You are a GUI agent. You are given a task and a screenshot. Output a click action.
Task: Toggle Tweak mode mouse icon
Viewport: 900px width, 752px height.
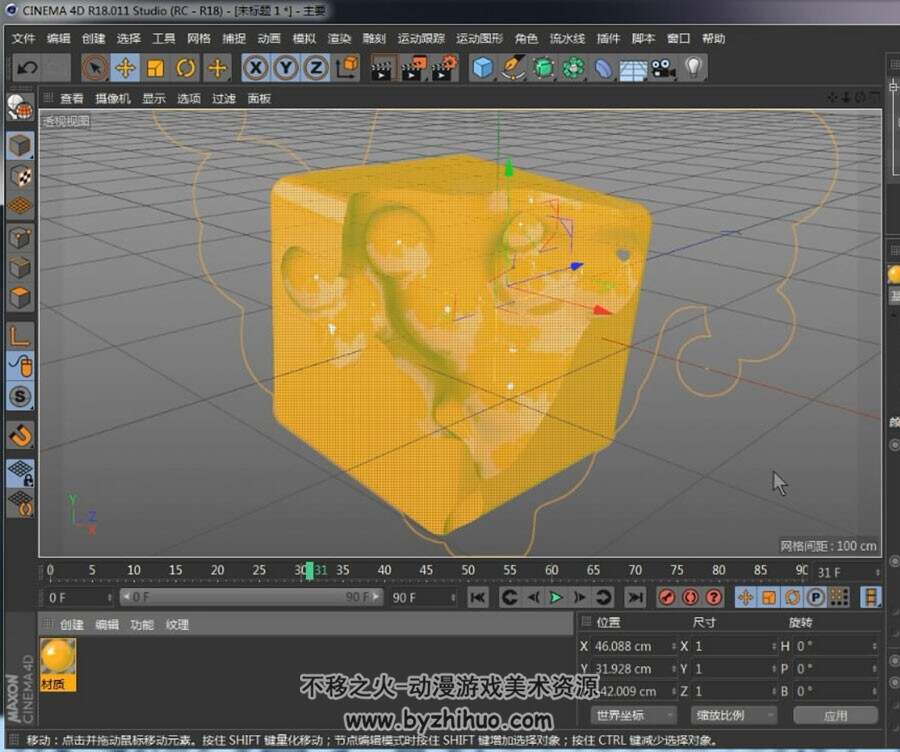click(20, 366)
